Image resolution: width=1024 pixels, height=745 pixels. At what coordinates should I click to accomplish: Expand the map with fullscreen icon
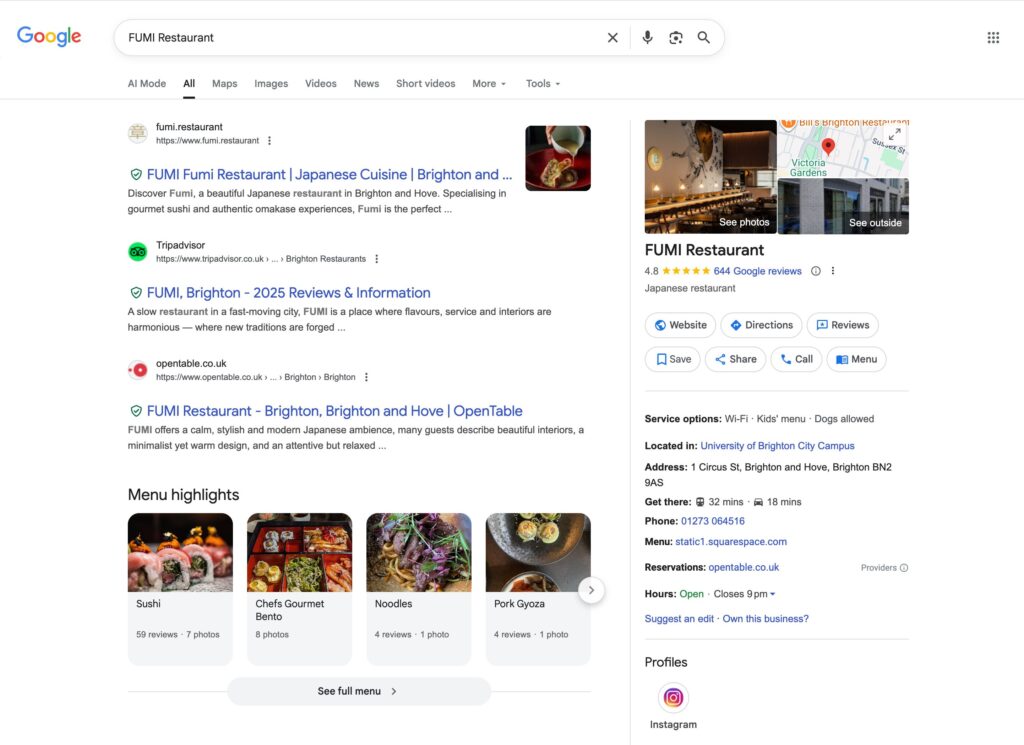(x=895, y=134)
